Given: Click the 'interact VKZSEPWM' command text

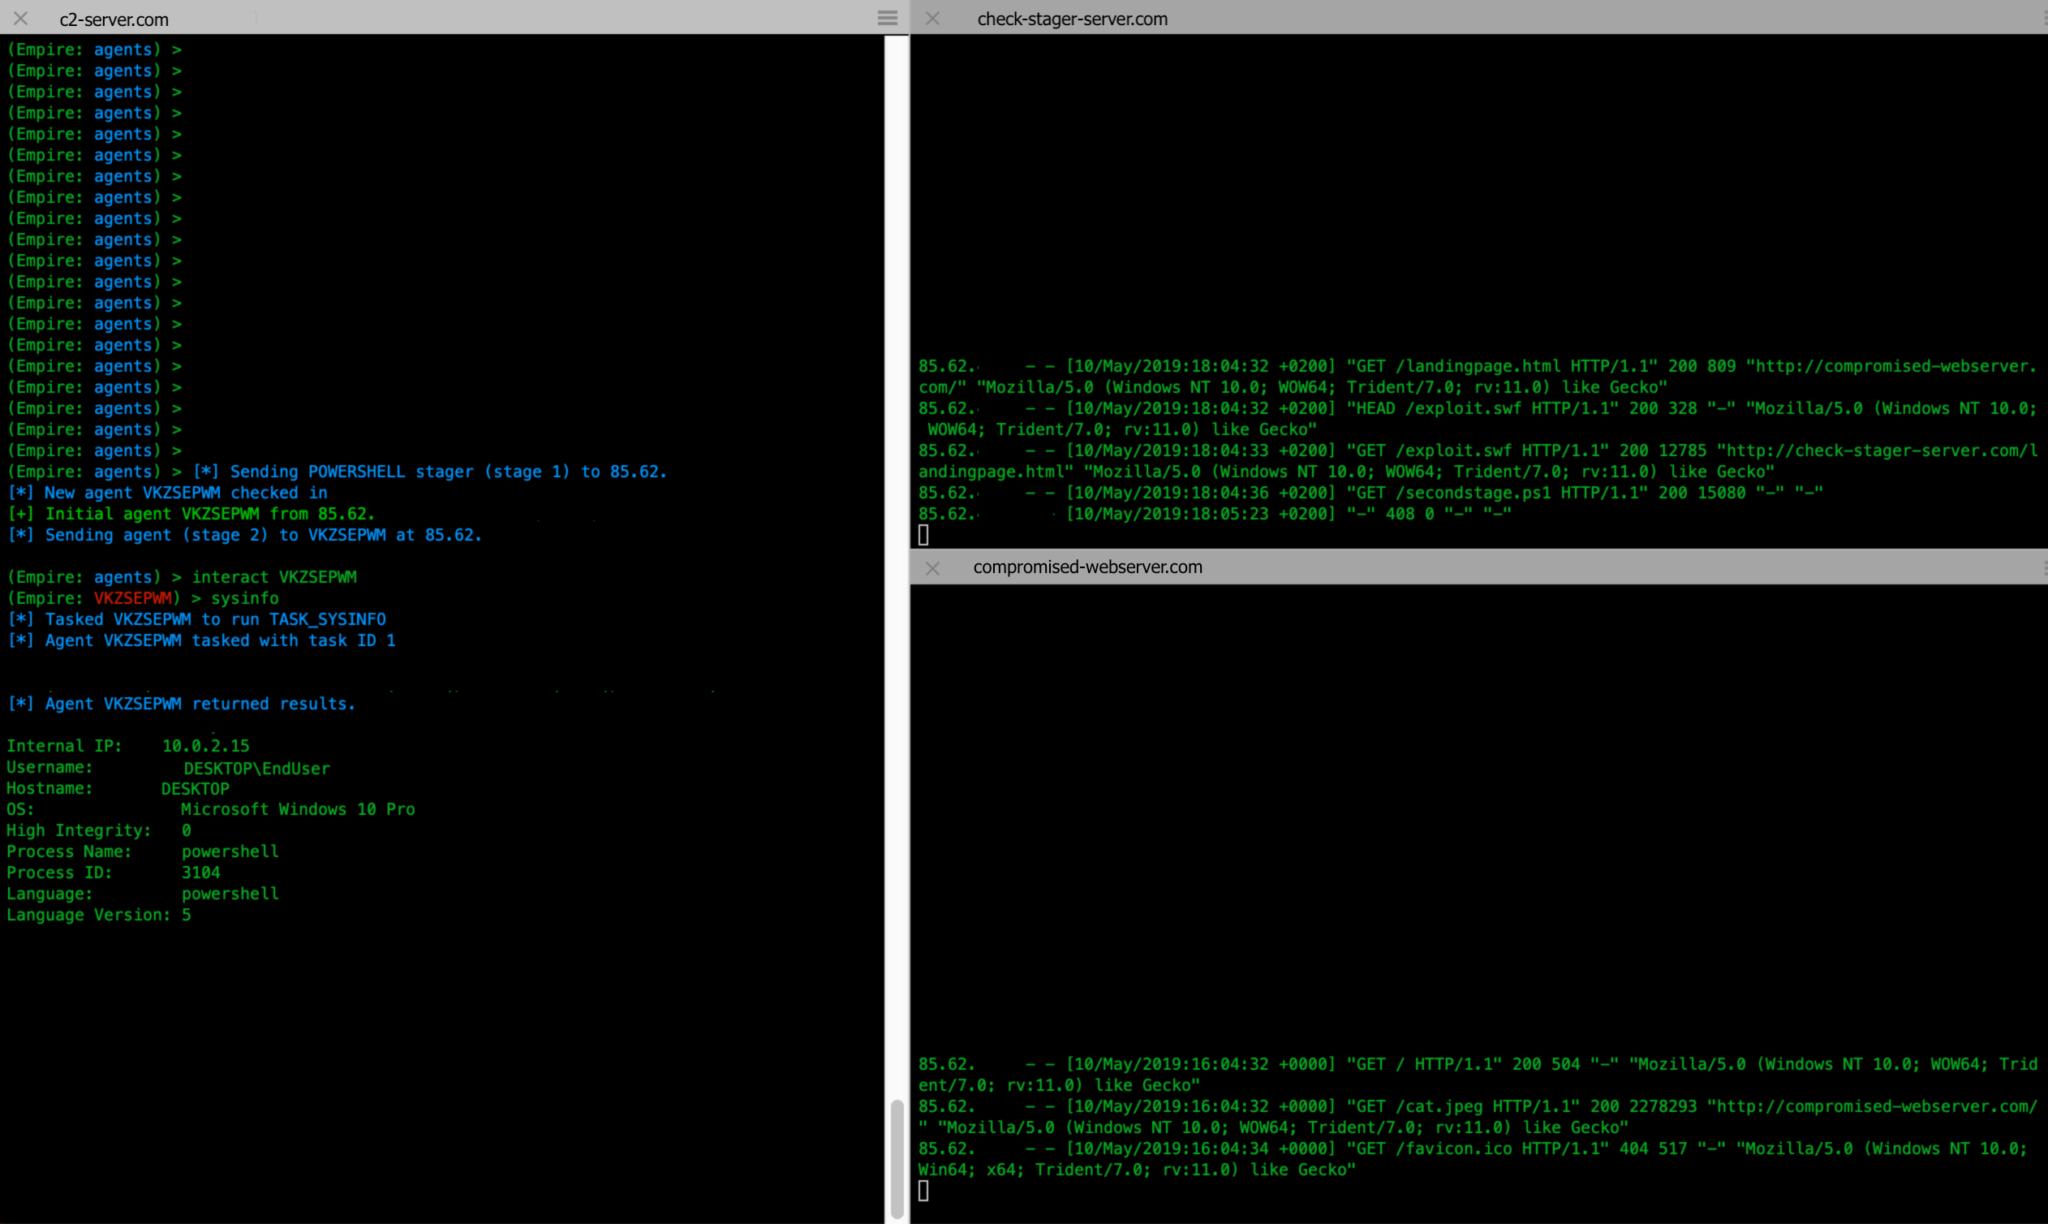Looking at the screenshot, I should pyautogui.click(x=274, y=577).
